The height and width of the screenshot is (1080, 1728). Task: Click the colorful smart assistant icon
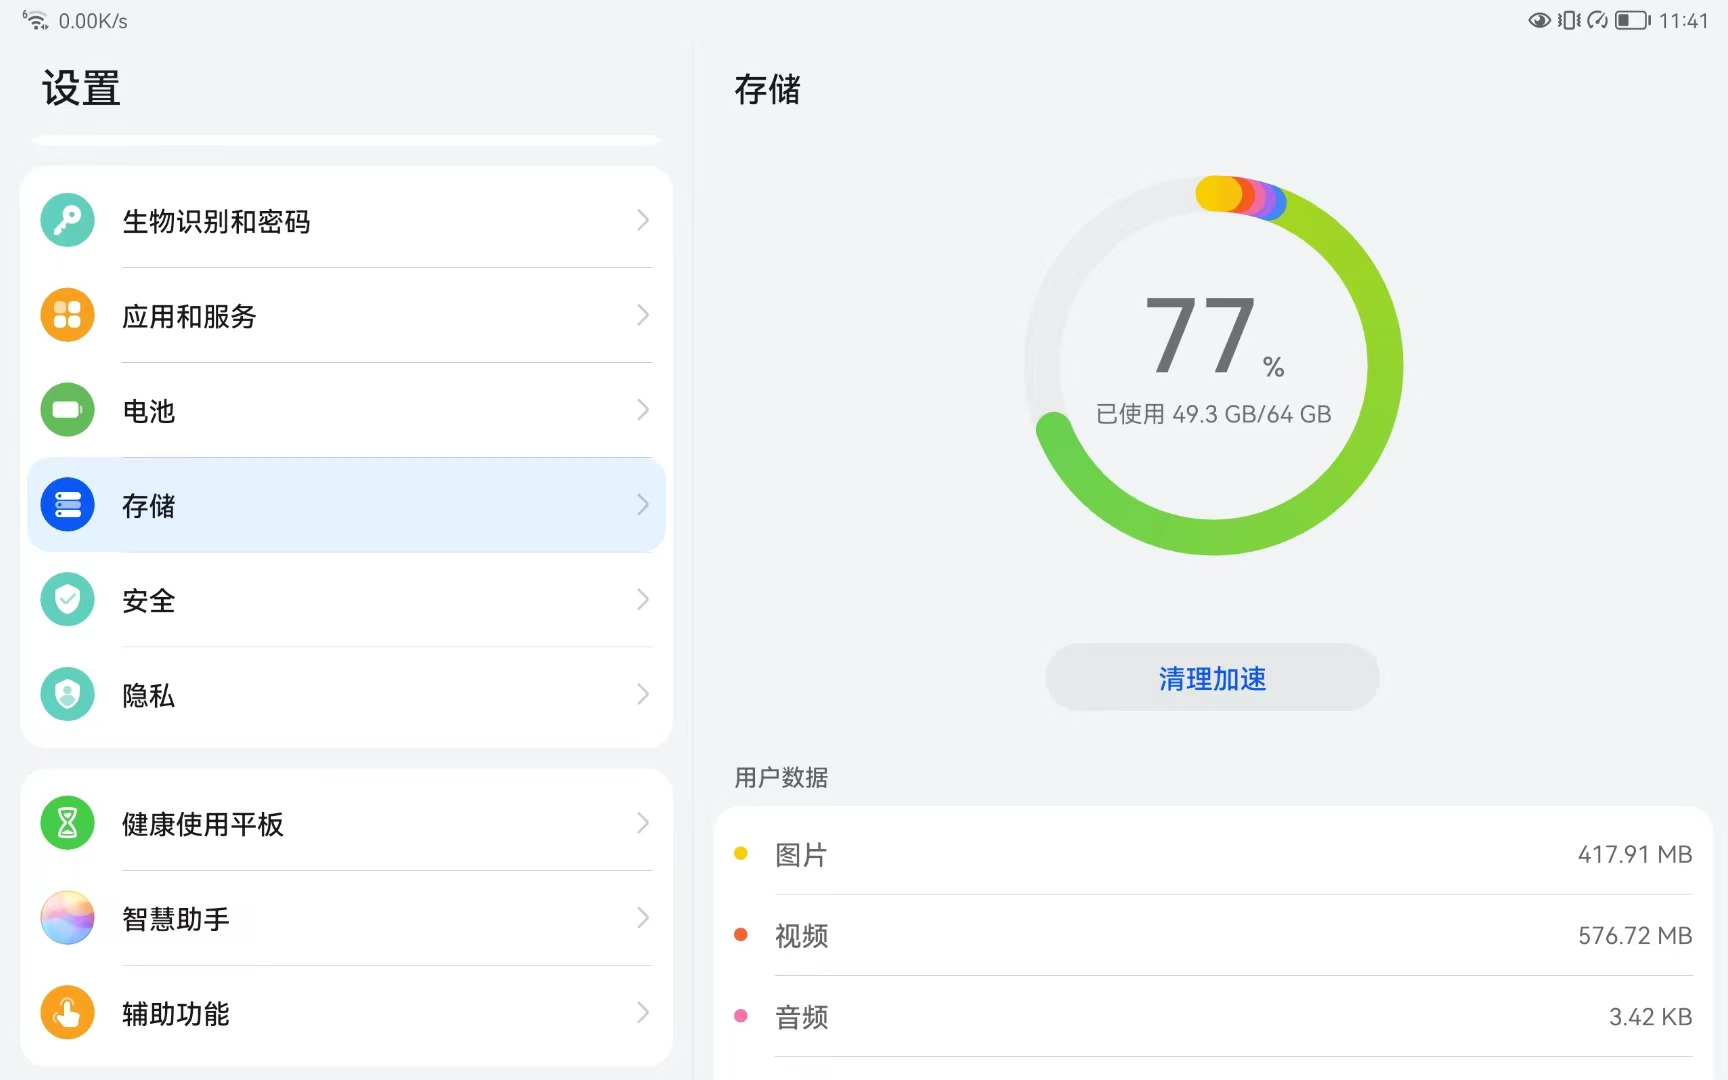[x=67, y=918]
